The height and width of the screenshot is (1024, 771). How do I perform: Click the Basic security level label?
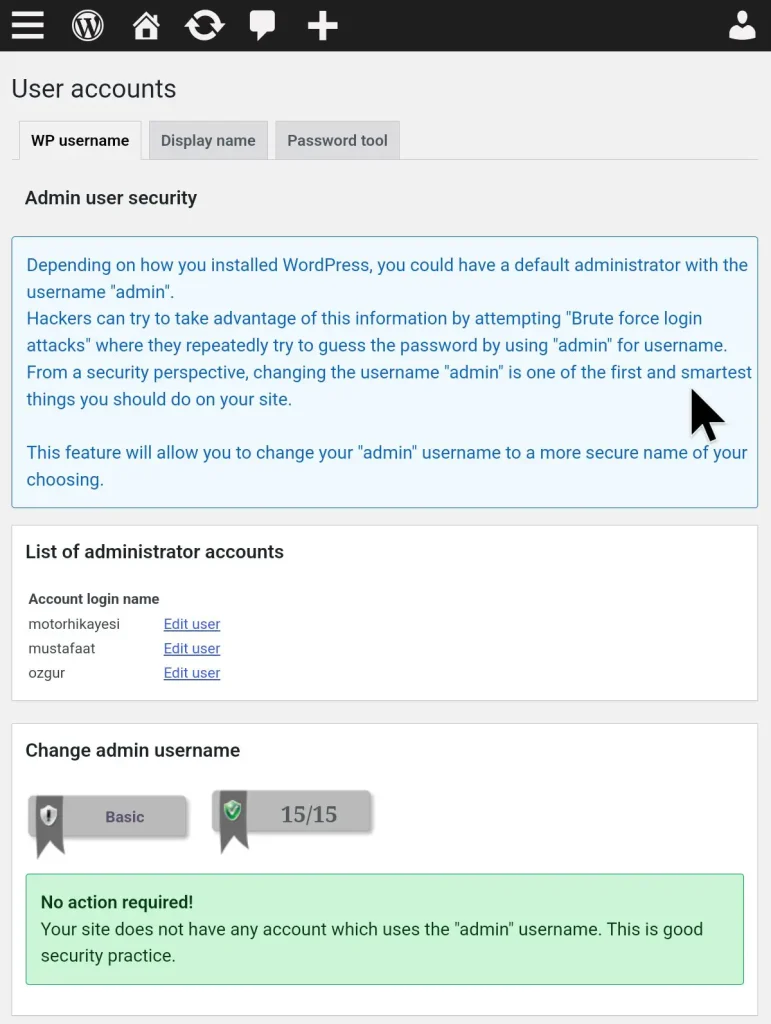(x=125, y=817)
